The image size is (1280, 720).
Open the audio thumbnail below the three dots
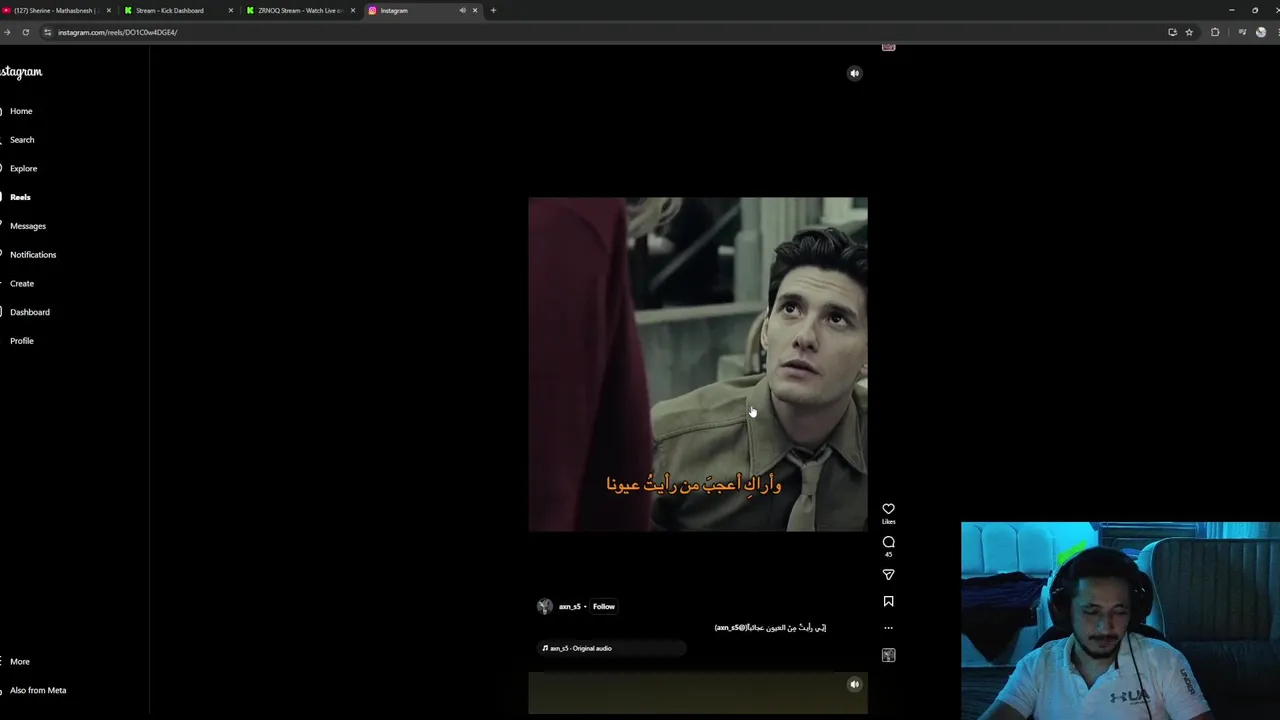[888, 655]
